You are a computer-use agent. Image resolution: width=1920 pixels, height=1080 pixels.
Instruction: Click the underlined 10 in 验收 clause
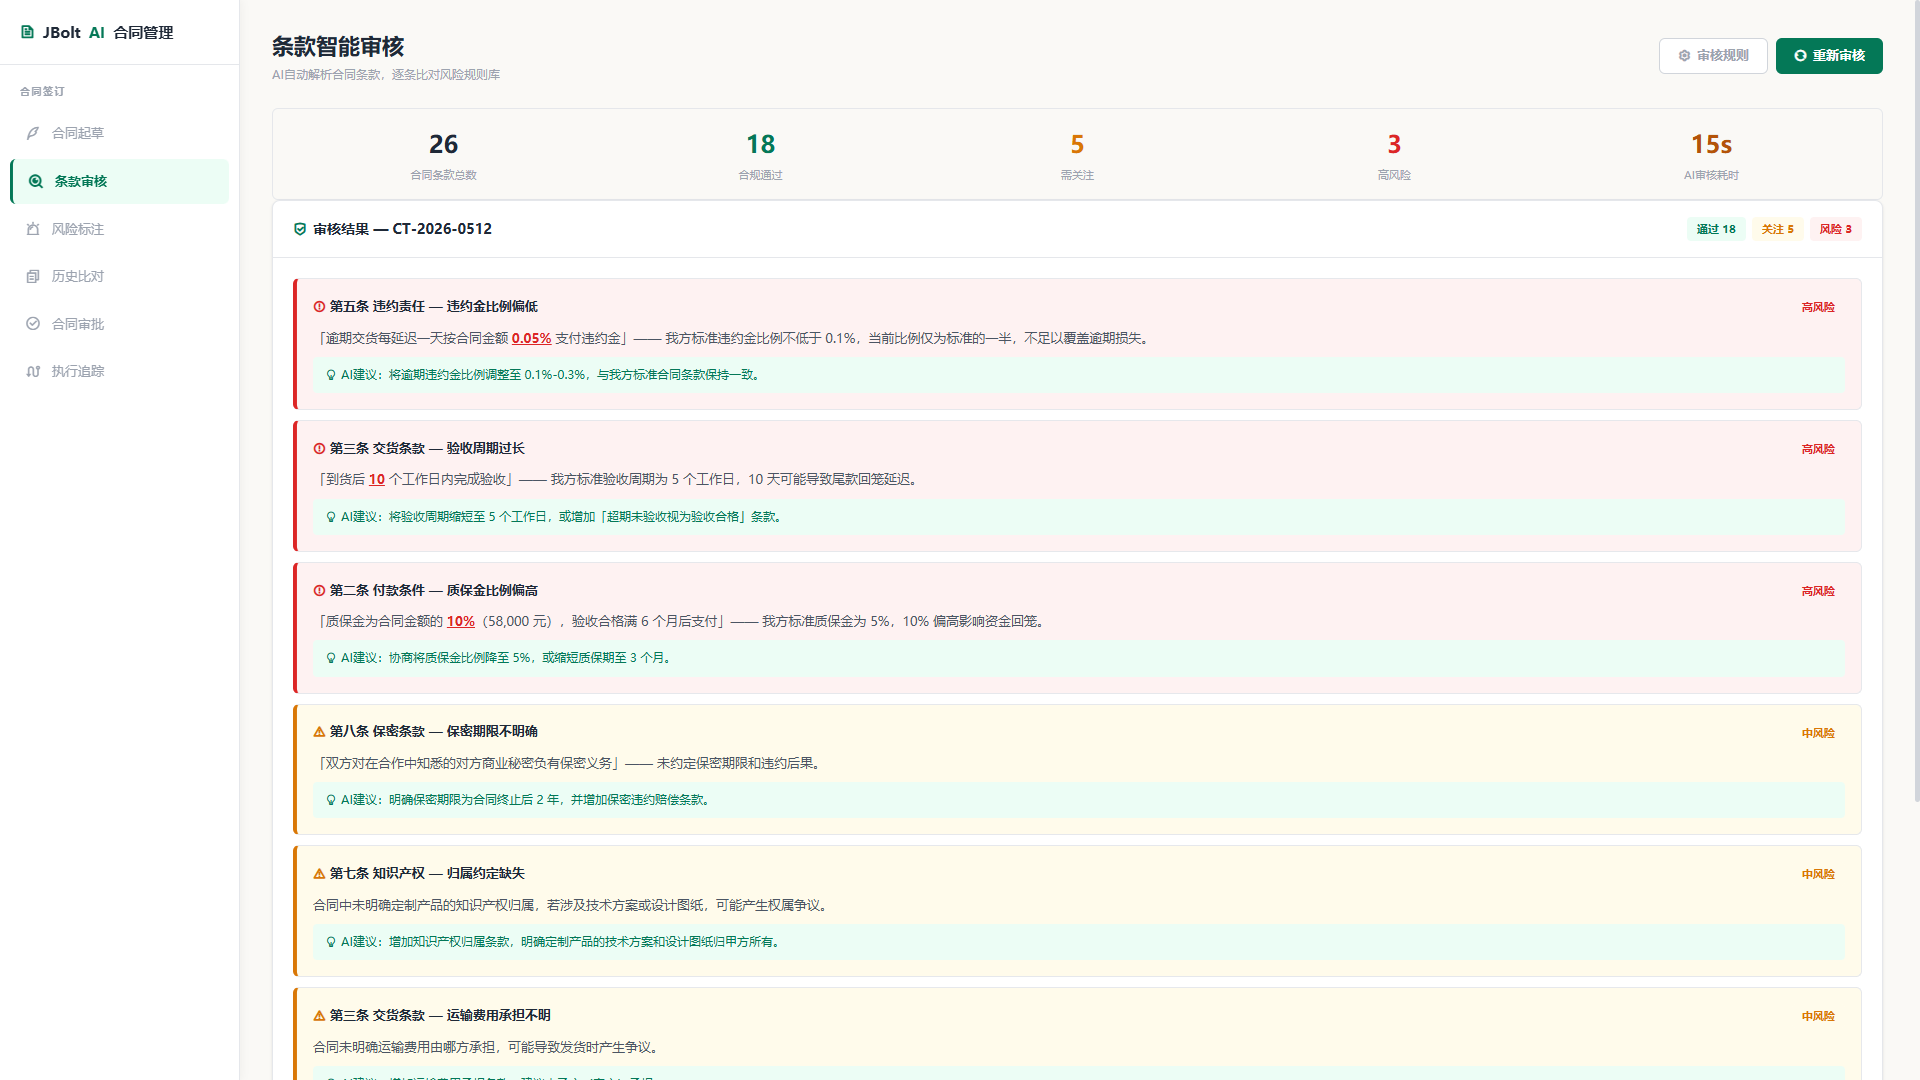tap(376, 479)
